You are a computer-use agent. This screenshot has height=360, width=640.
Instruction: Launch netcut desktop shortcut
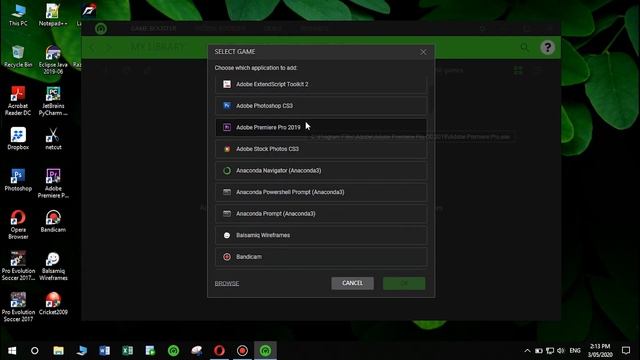(53, 138)
